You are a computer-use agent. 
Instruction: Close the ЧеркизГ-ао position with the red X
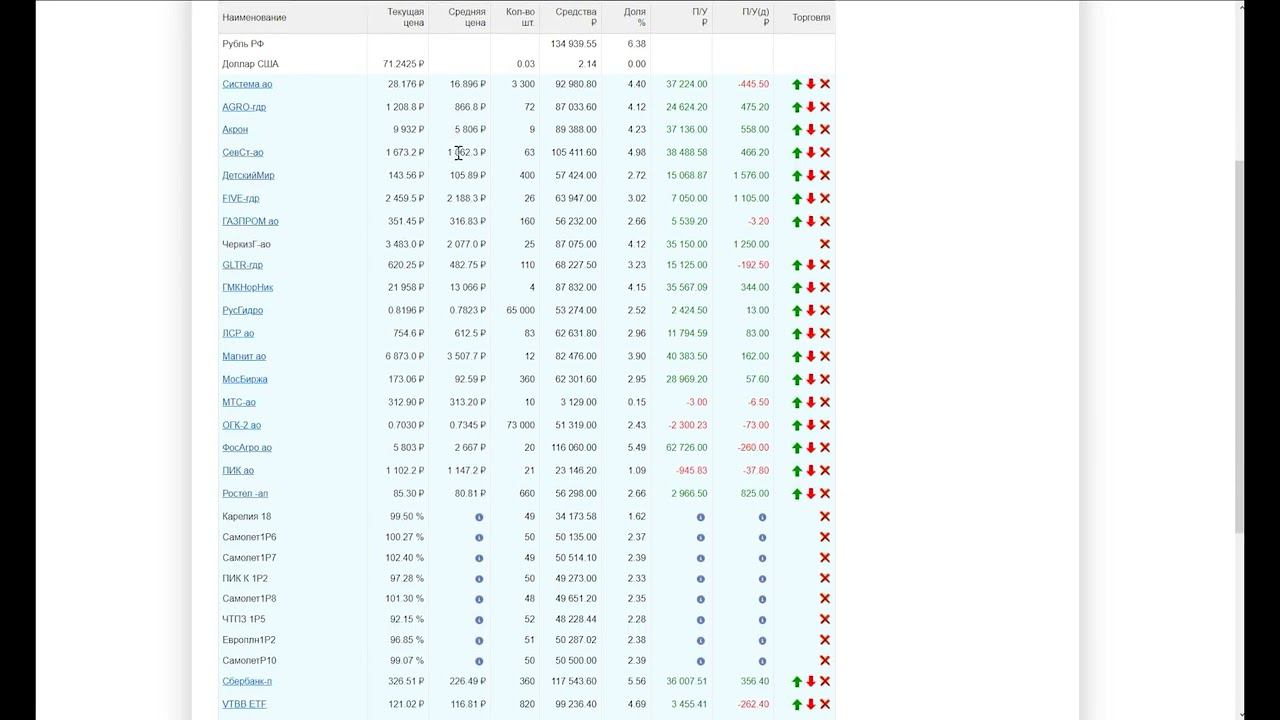click(825, 244)
